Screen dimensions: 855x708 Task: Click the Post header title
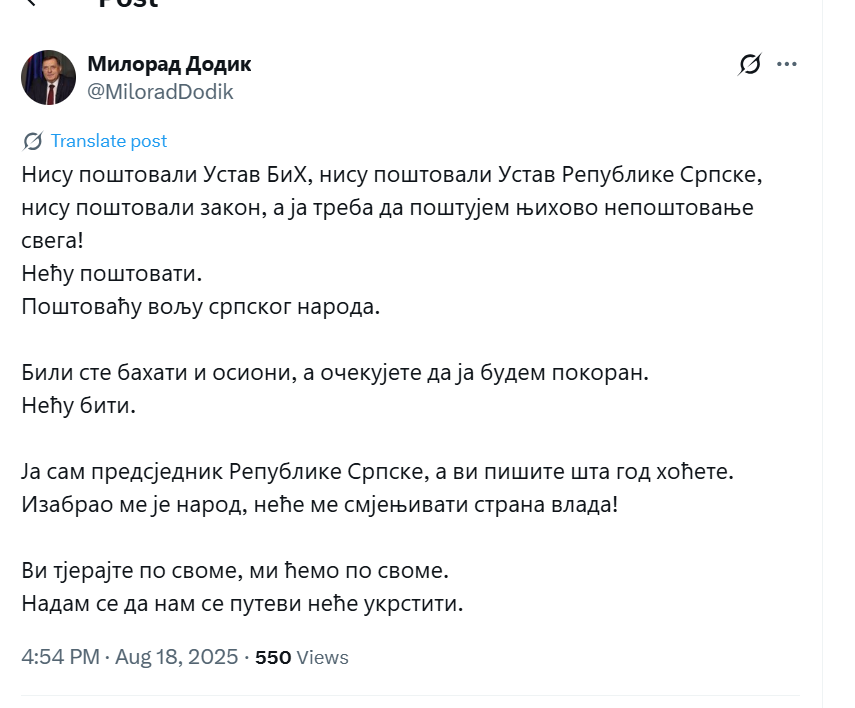(128, 3)
